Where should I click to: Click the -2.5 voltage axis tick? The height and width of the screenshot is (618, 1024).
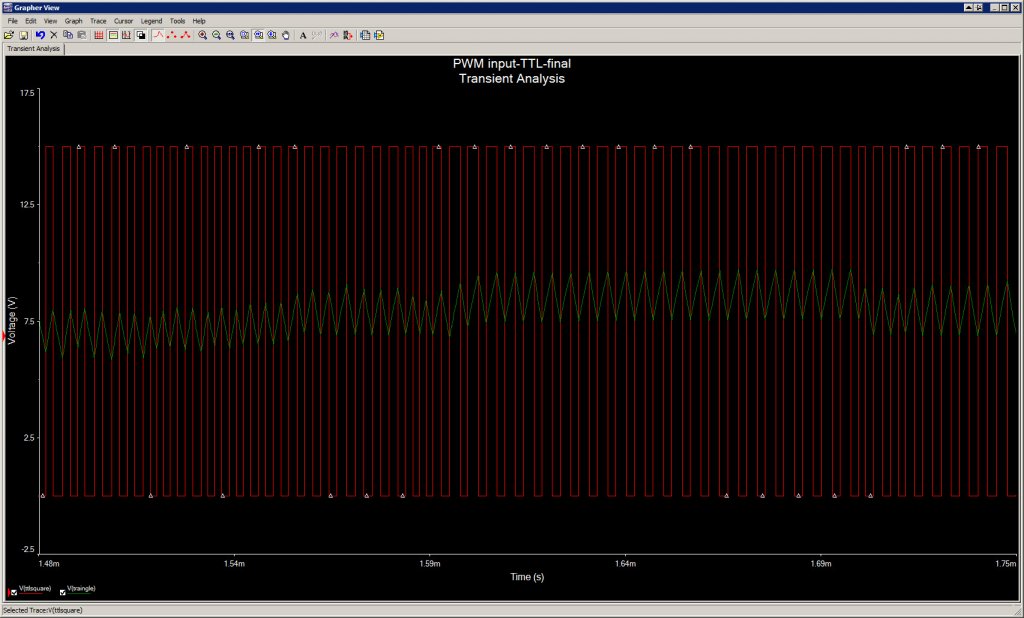pos(27,551)
